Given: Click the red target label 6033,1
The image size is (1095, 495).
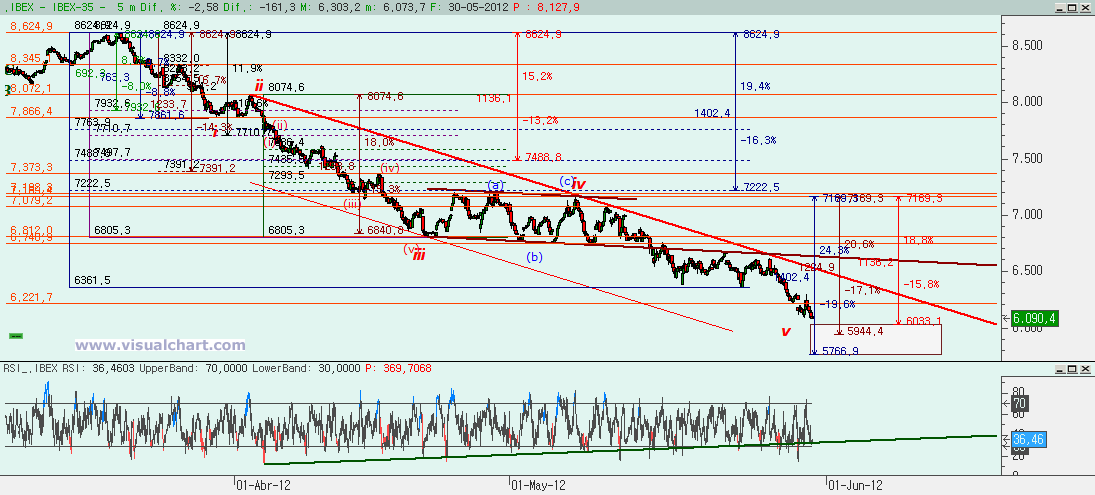Looking at the screenshot, I should 924,321.
